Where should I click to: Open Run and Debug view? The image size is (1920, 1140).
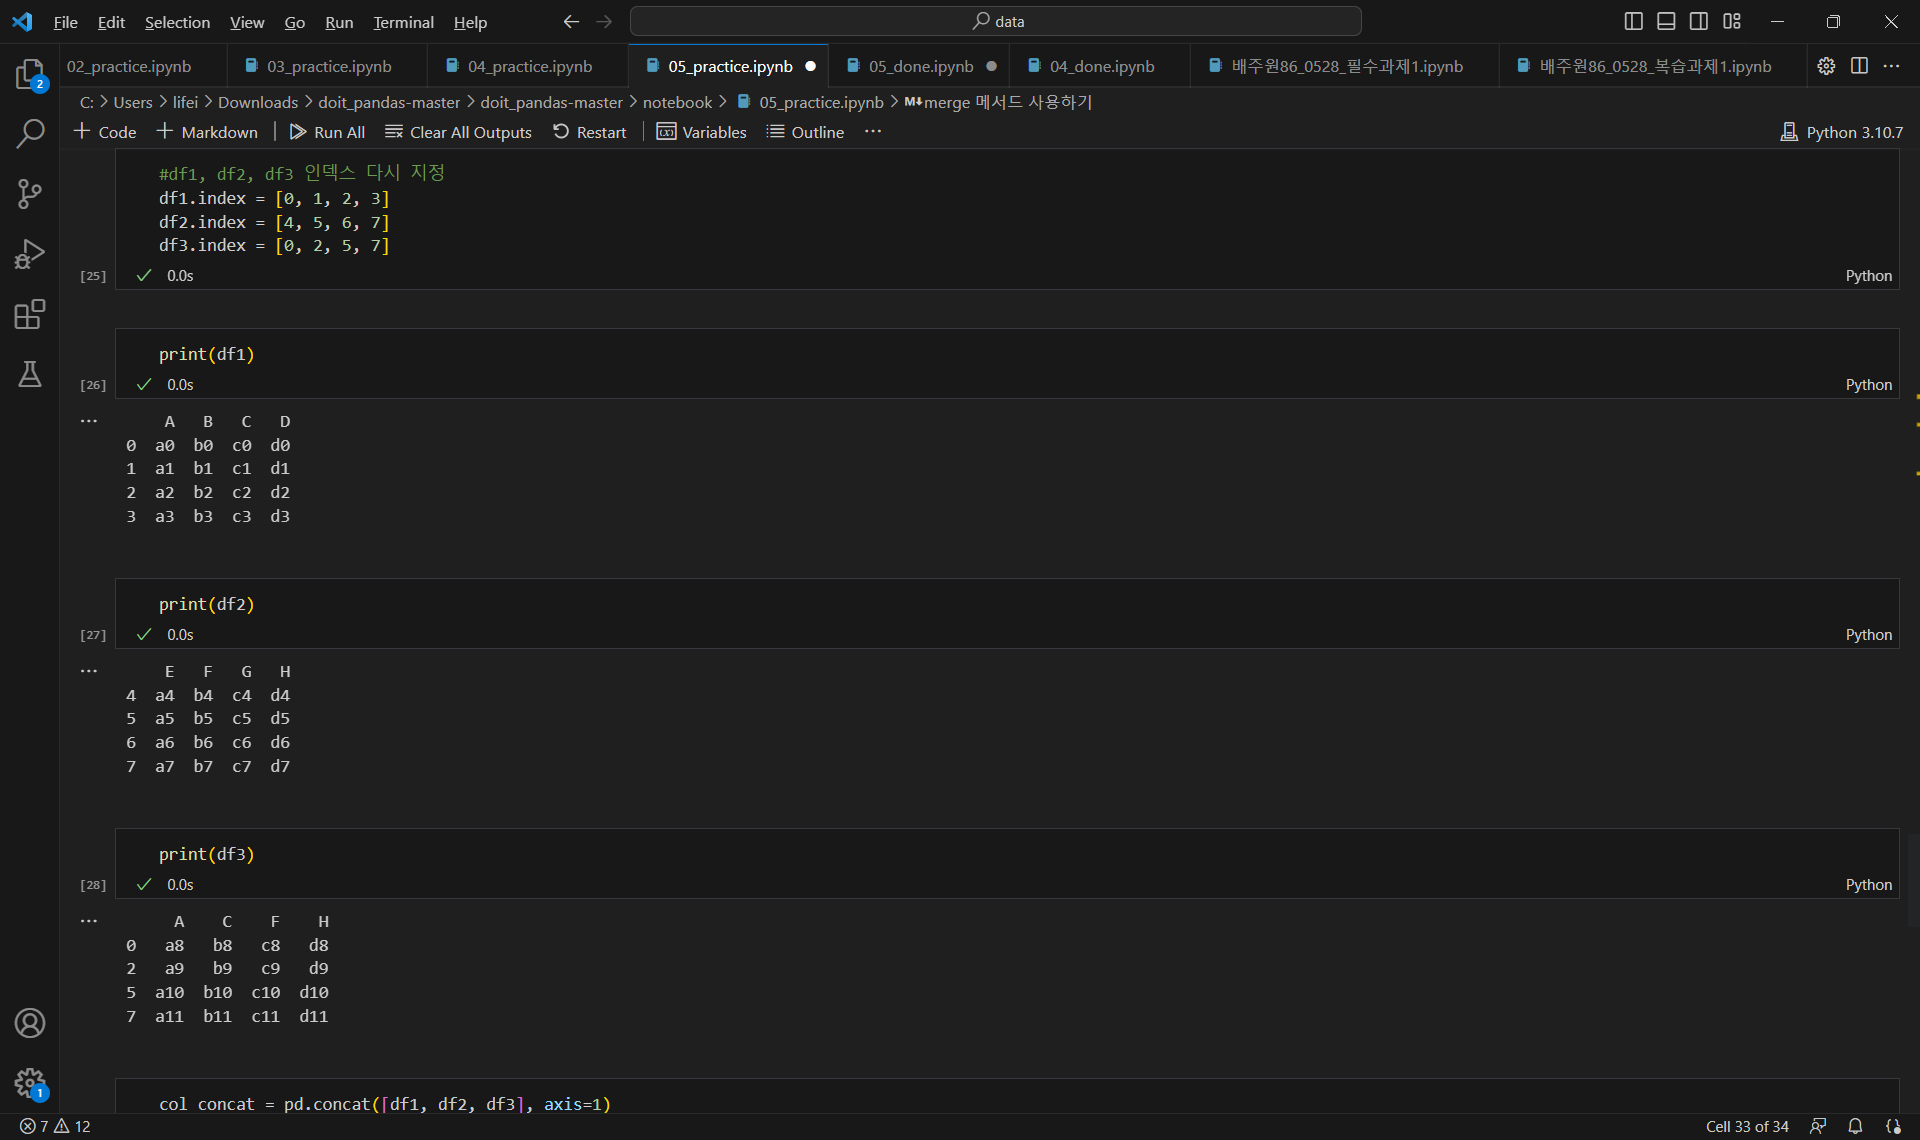coord(30,254)
